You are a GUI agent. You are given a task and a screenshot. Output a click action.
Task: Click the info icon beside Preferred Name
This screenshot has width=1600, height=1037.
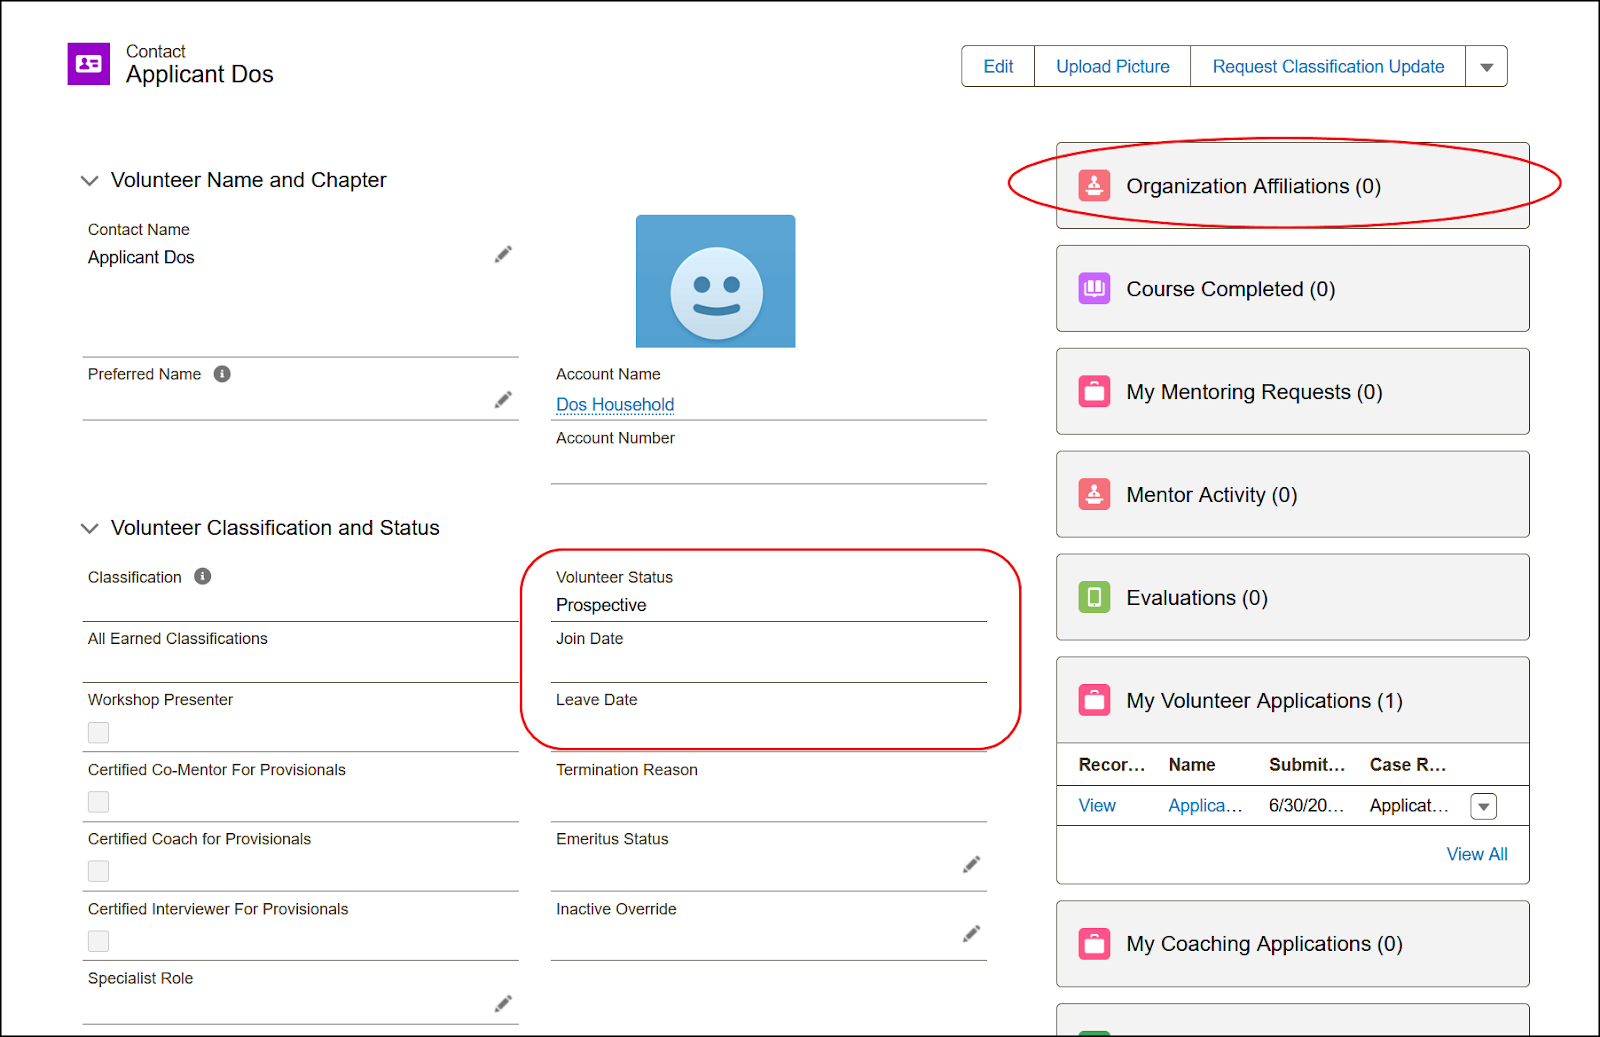point(222,374)
